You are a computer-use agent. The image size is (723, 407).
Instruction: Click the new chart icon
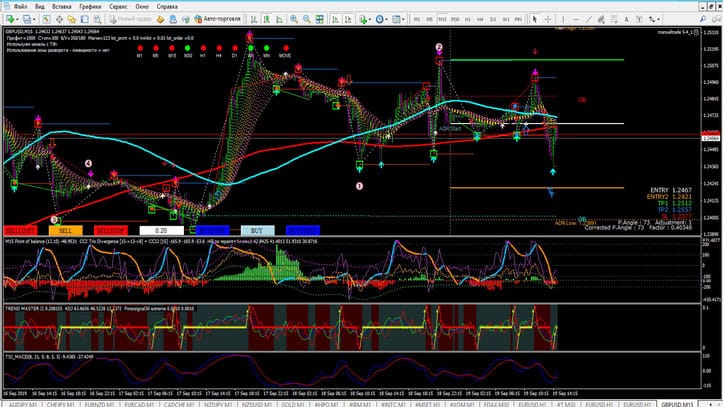[8, 19]
